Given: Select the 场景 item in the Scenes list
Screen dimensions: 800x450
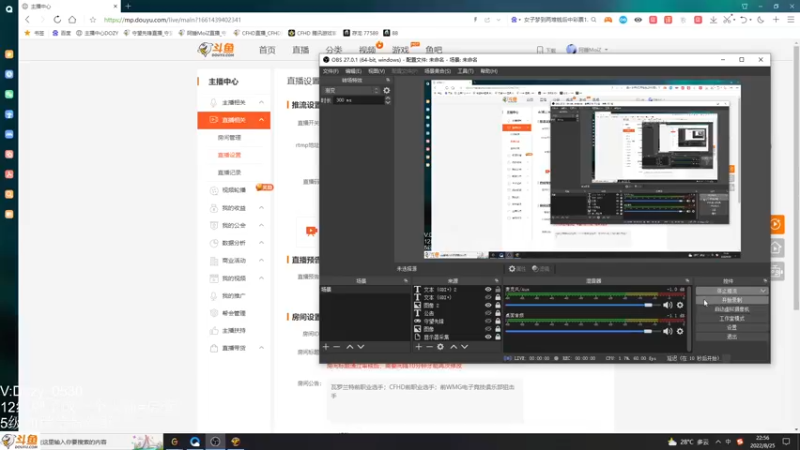Looking at the screenshot, I should coord(365,289).
